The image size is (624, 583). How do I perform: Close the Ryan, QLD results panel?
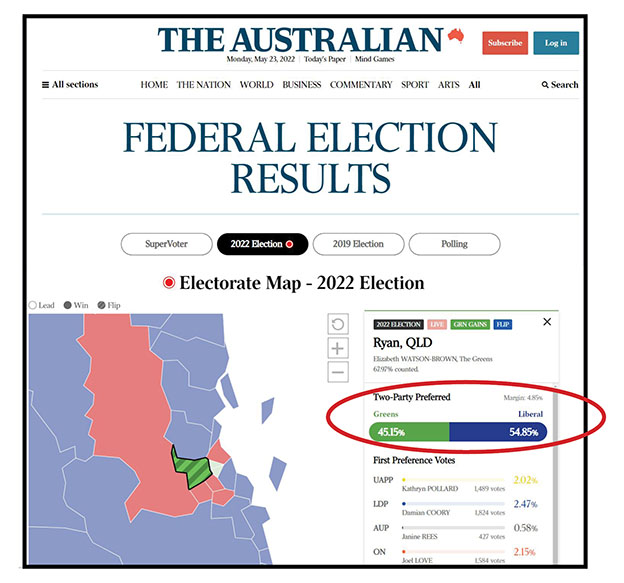pos(547,322)
